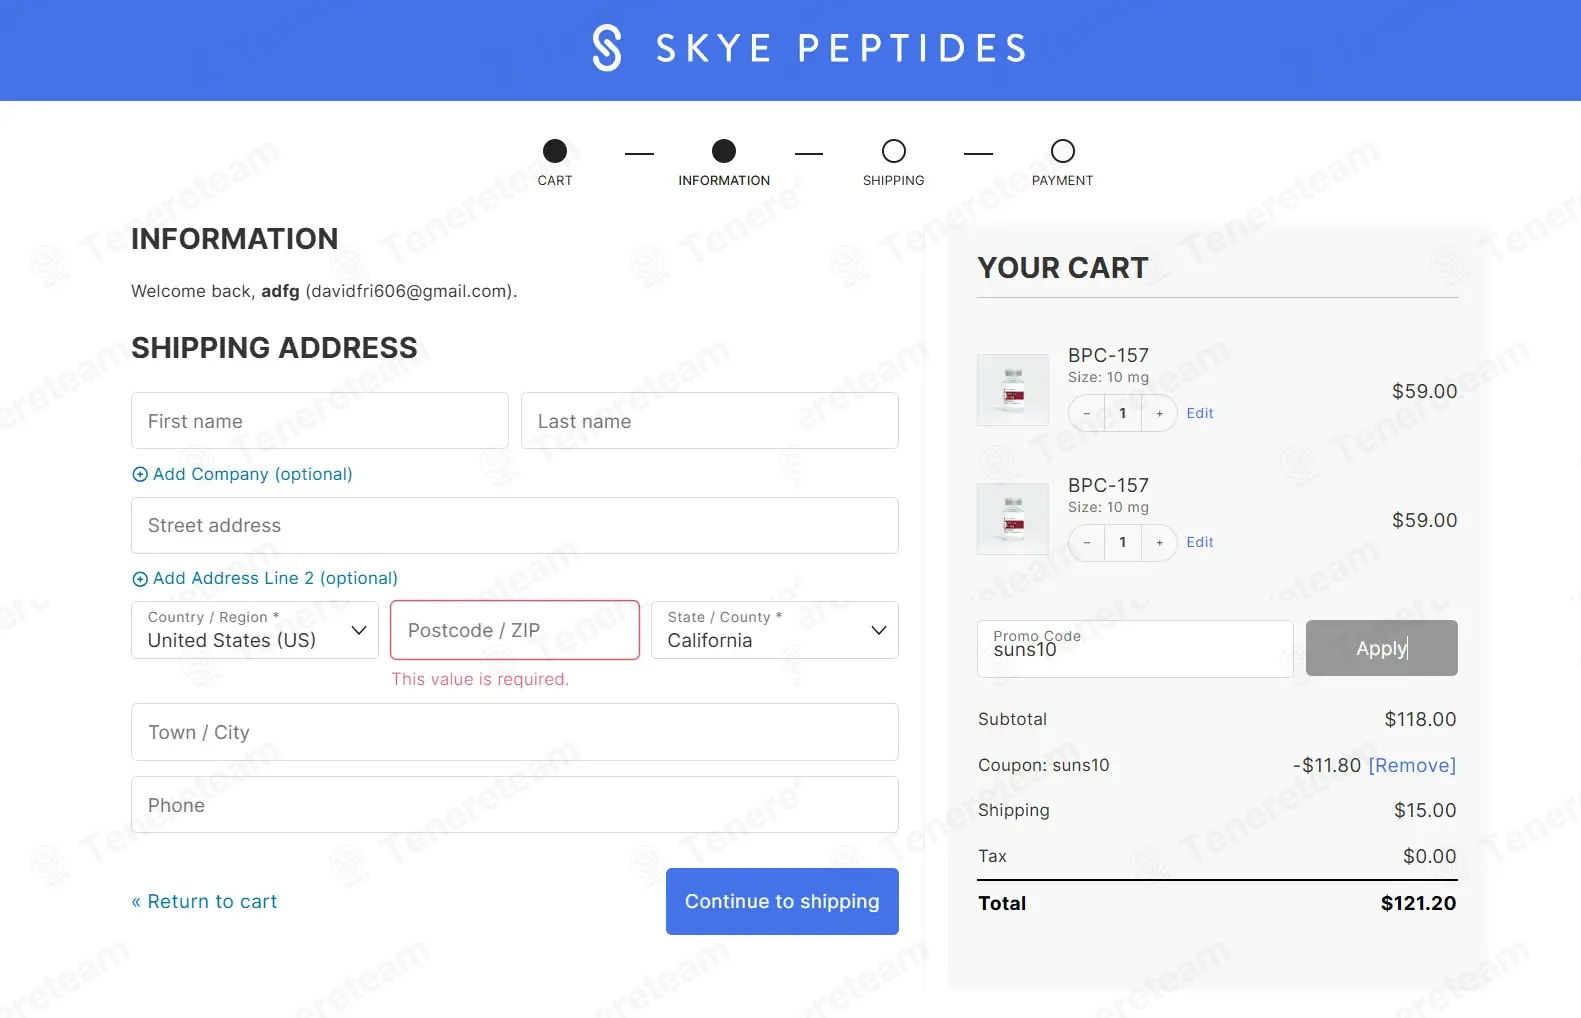Go to the Cart step circle
The image size is (1581, 1018).
pyautogui.click(x=555, y=151)
